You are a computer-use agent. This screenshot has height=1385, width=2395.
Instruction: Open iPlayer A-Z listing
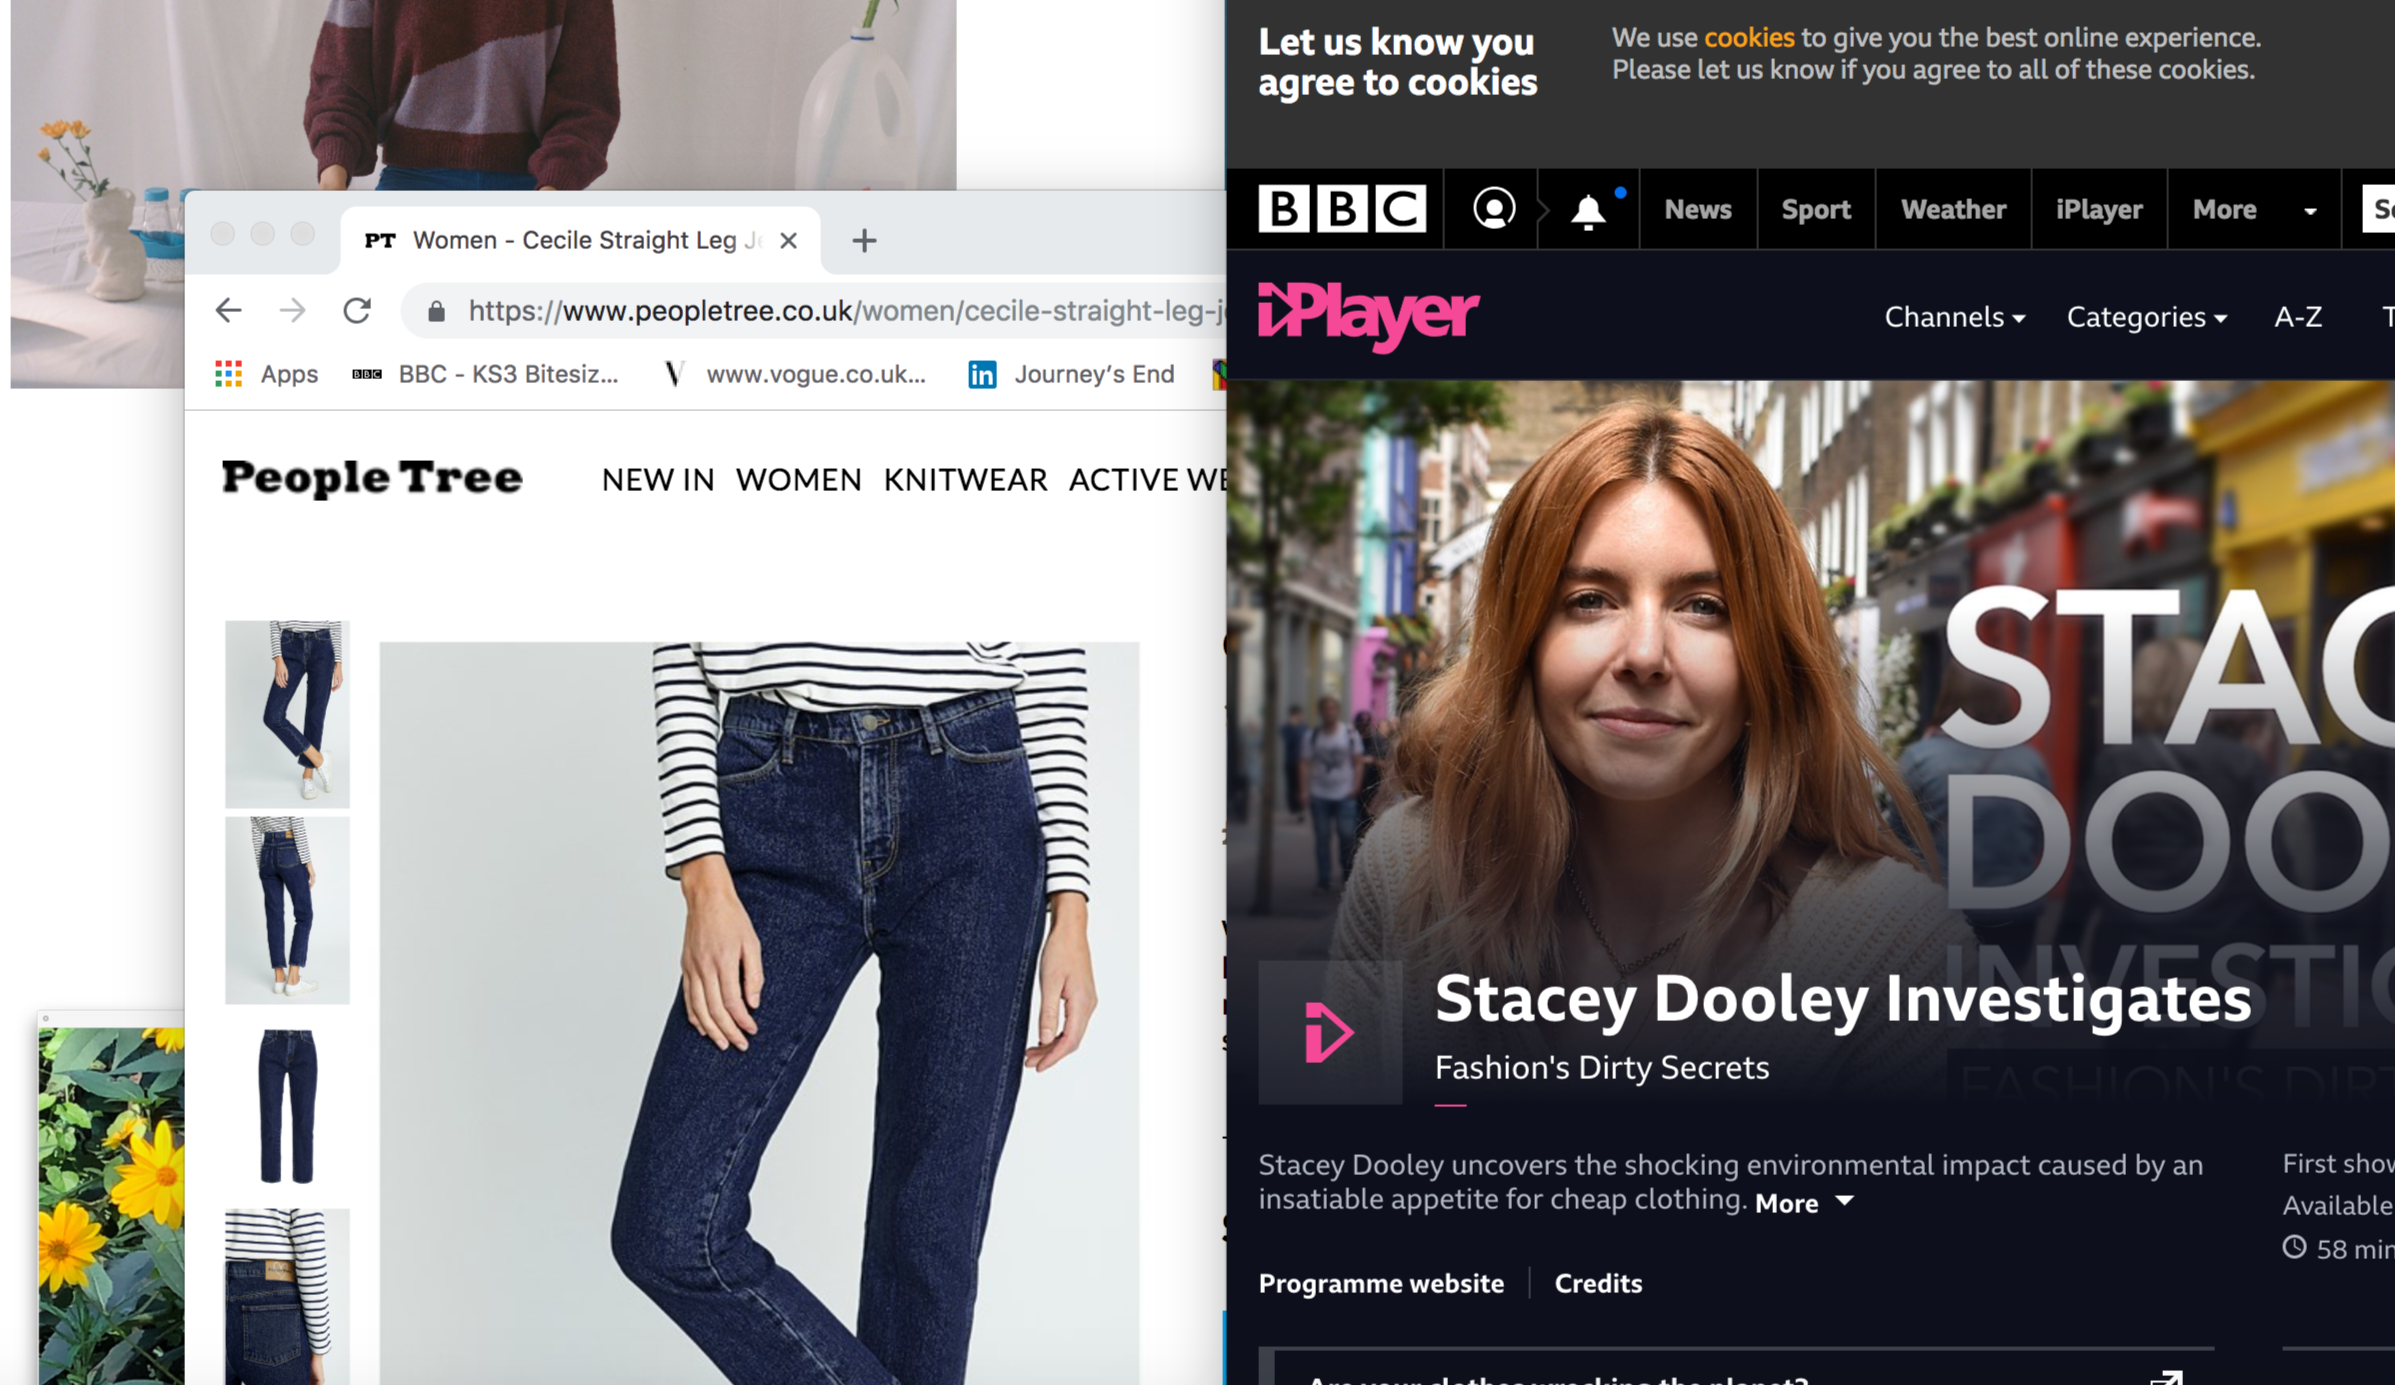2298,317
